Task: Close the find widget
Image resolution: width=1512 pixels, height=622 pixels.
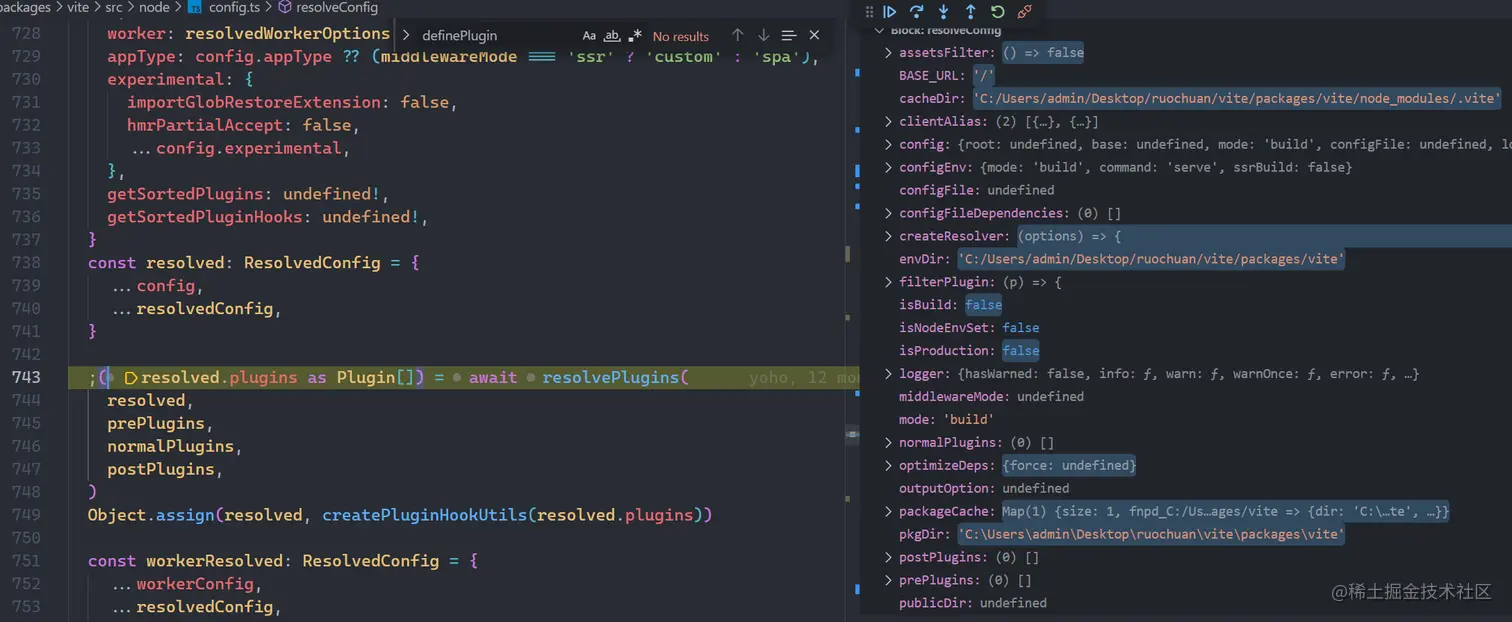Action: point(814,36)
